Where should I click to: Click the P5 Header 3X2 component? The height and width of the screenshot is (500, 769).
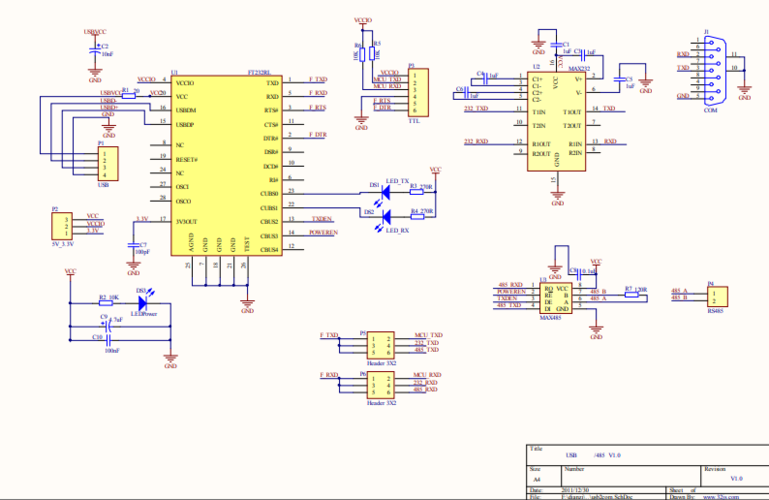(x=381, y=345)
